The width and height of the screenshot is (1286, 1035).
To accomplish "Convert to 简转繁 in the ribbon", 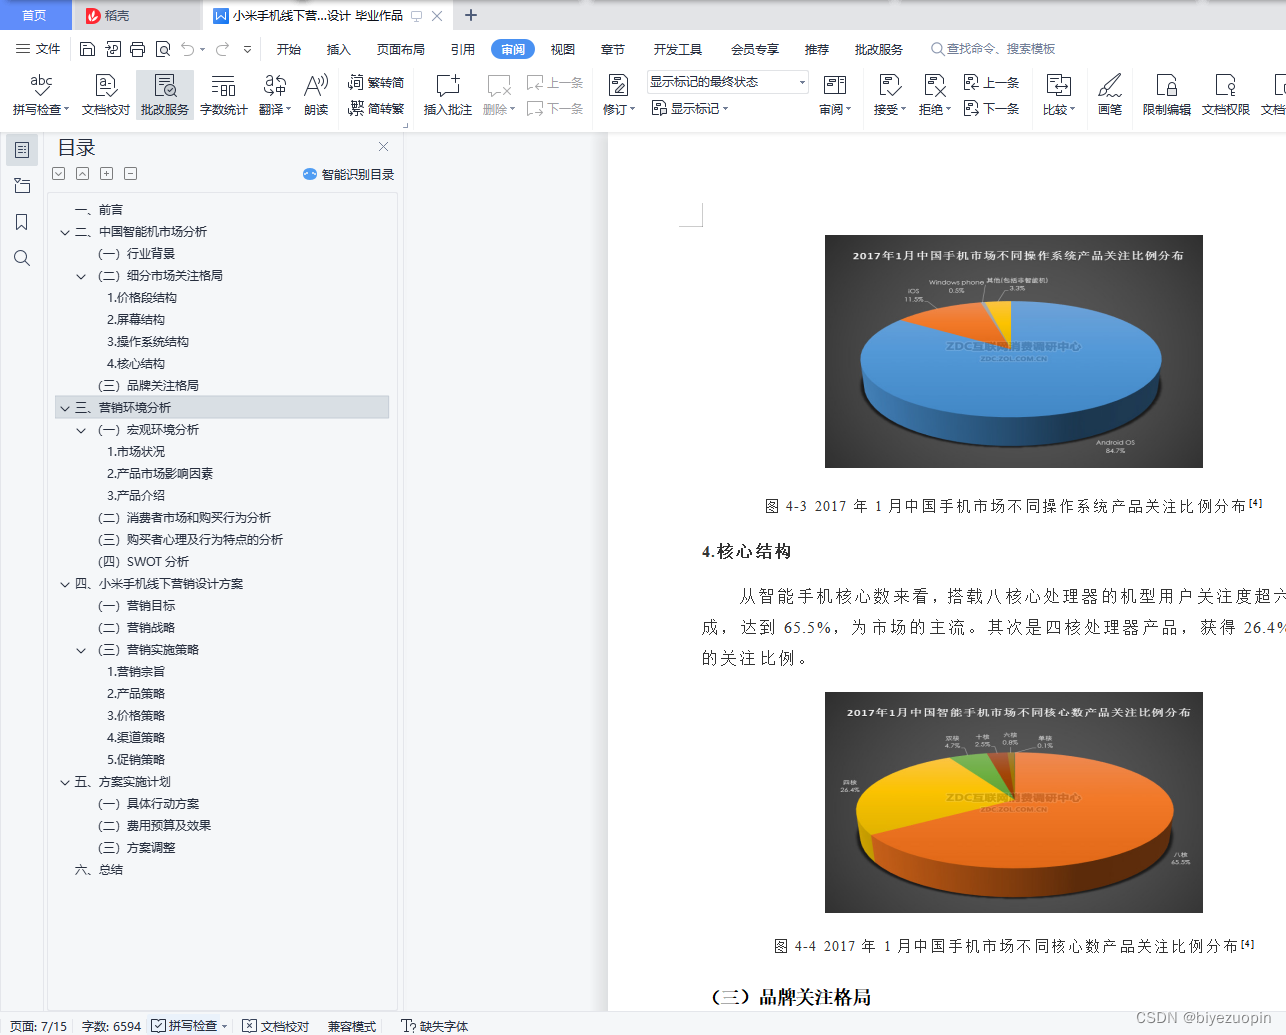I will point(376,108).
